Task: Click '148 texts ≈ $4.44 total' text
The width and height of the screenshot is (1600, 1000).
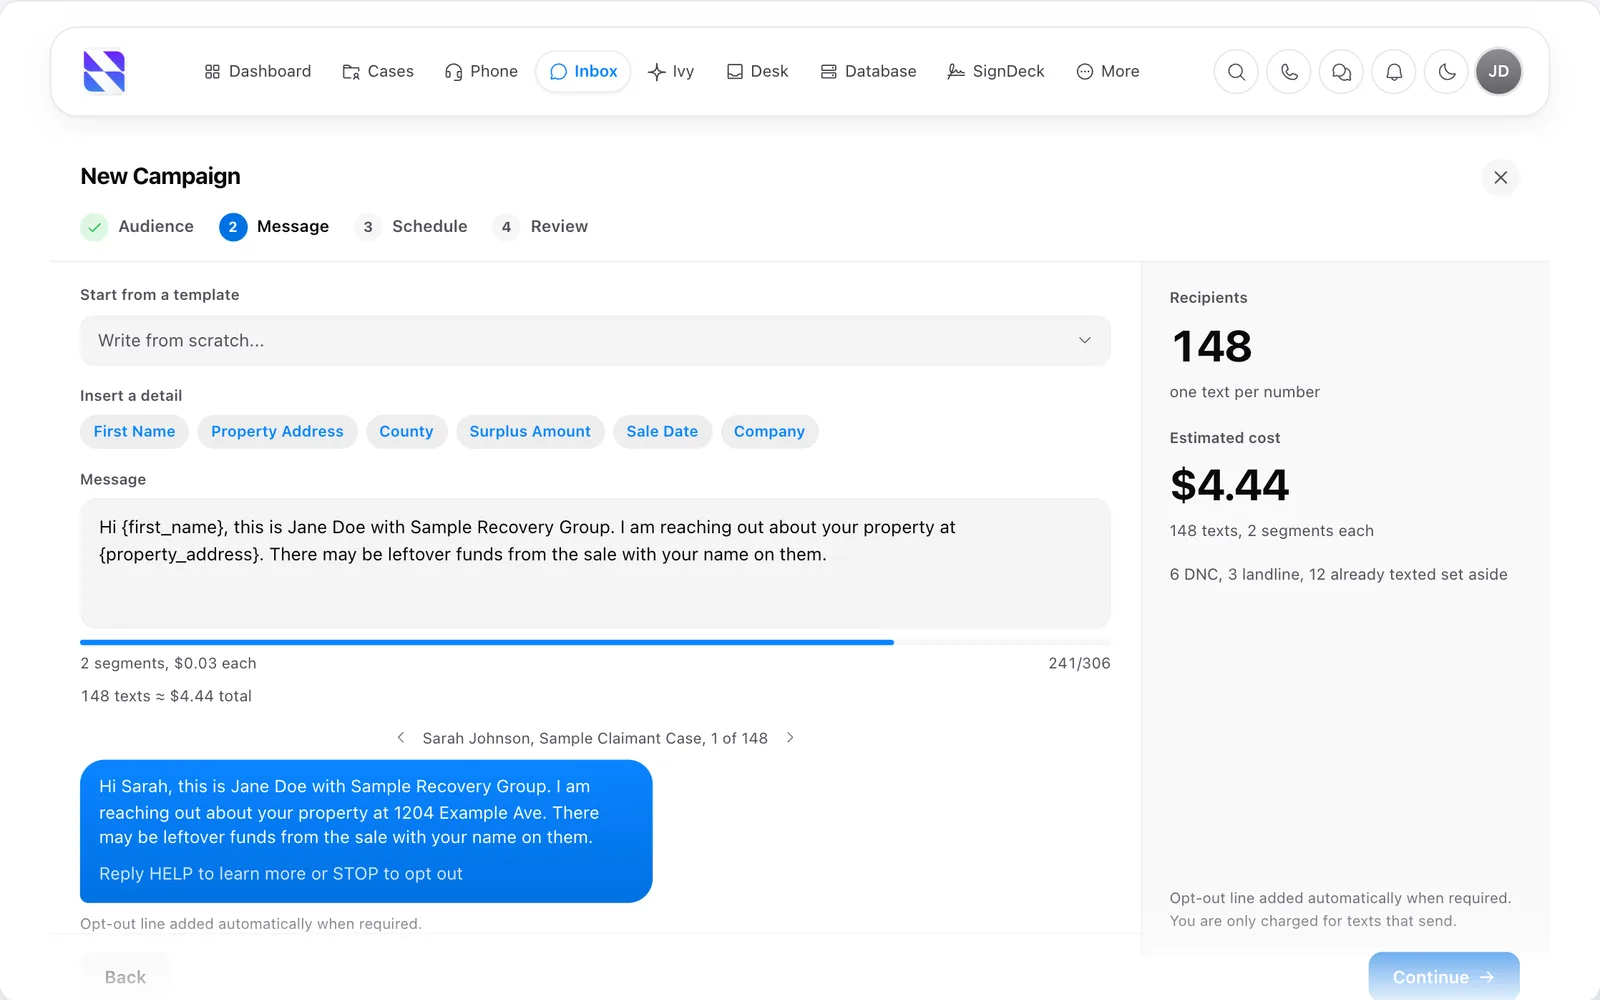Action: point(166,696)
